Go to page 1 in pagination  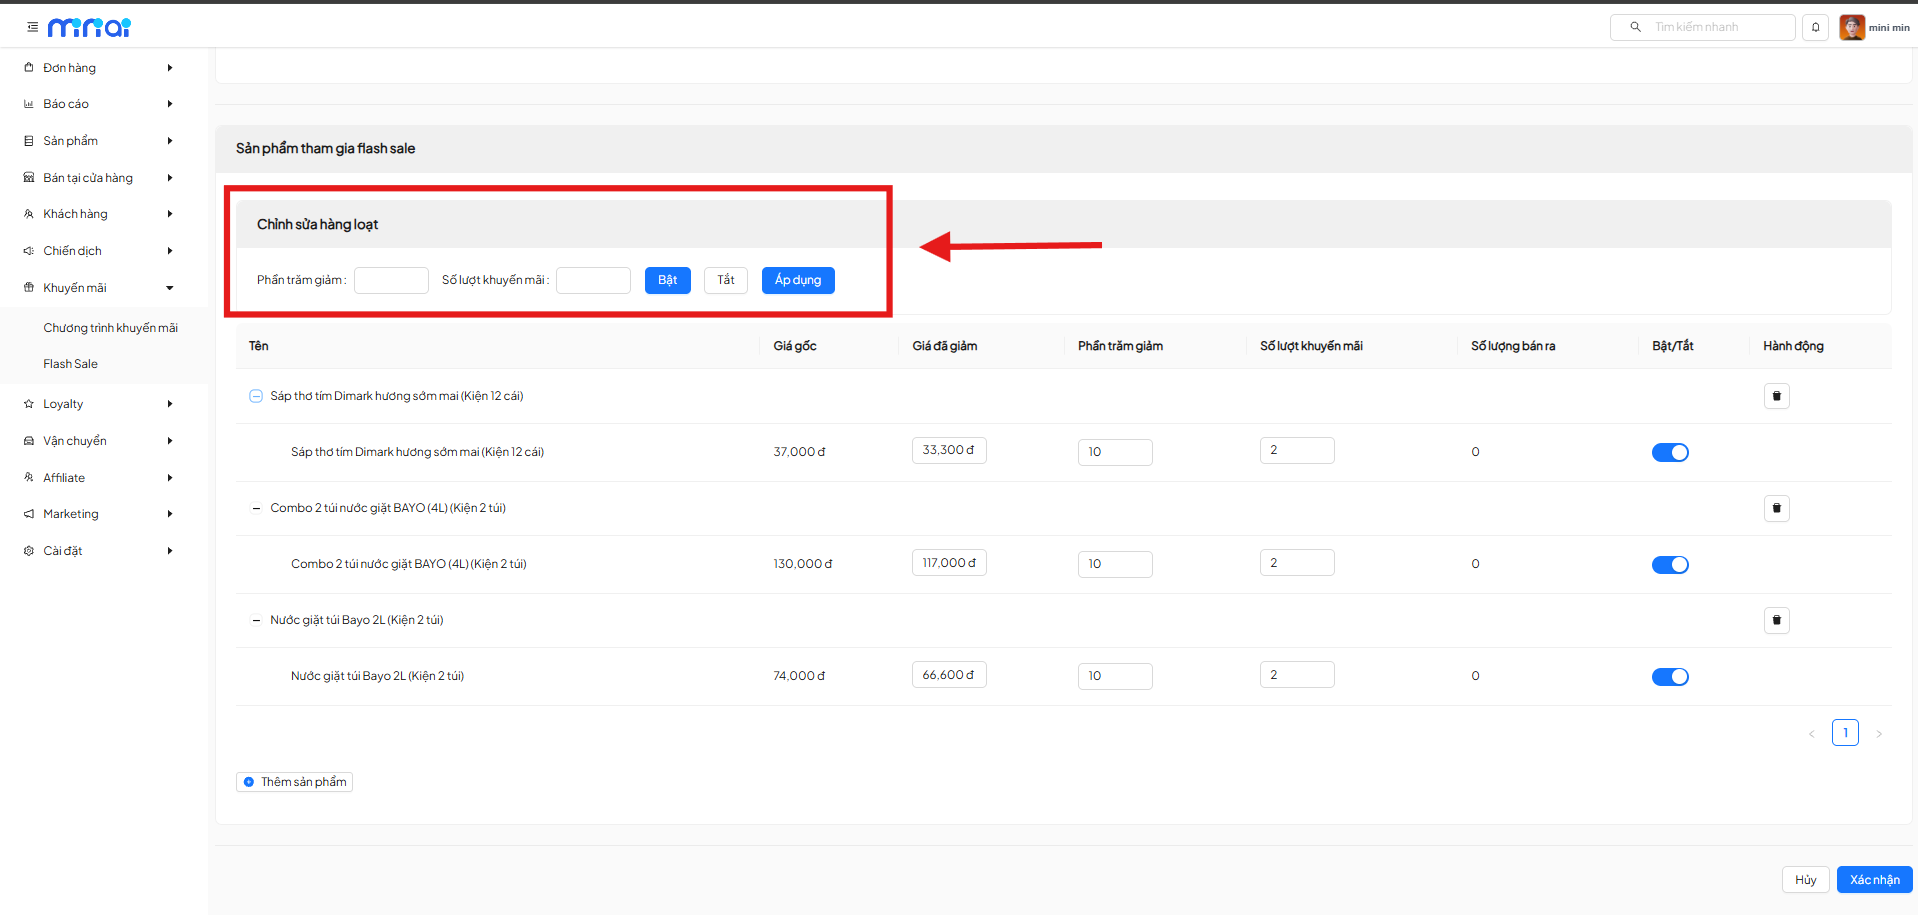tap(1845, 733)
